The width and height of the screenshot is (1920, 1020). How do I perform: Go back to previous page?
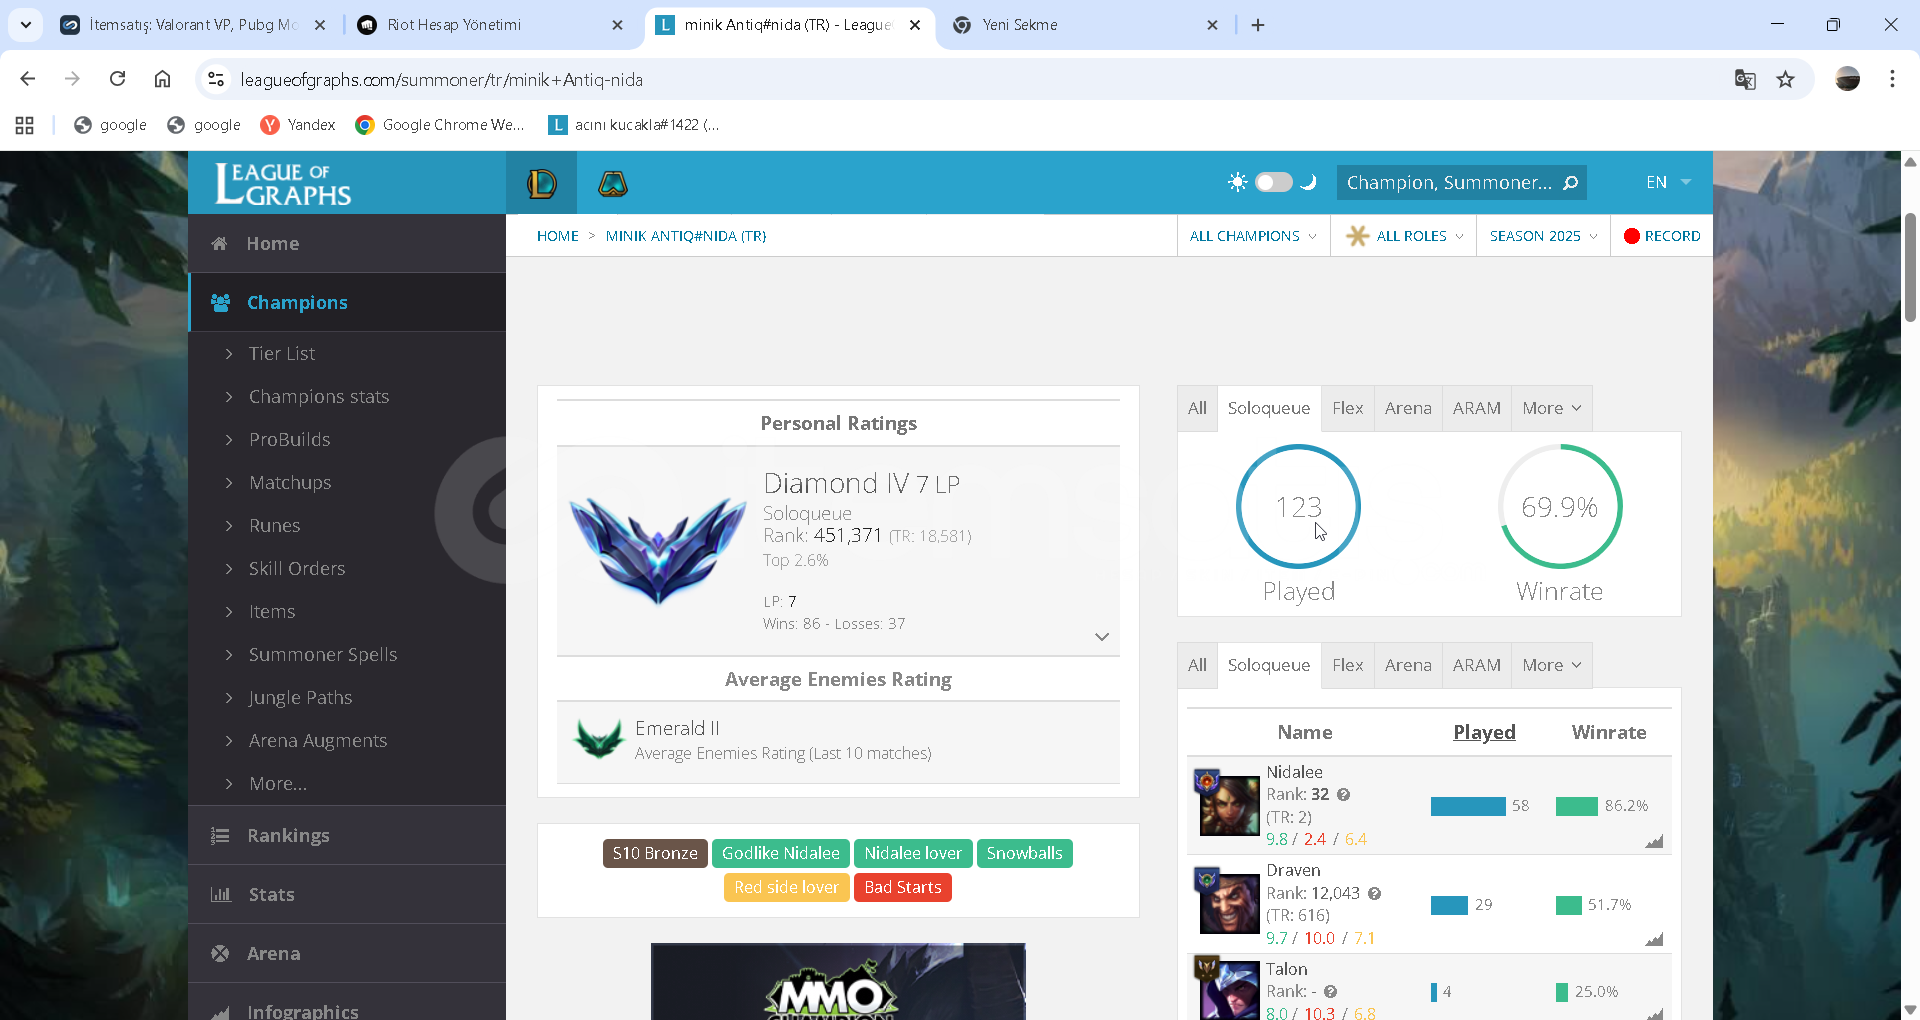tap(28, 79)
